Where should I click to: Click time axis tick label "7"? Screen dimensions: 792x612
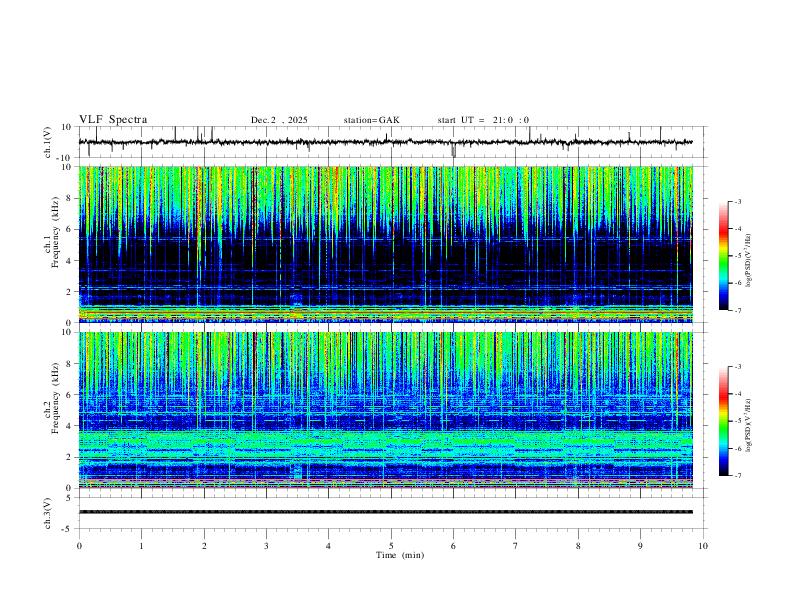click(x=516, y=546)
